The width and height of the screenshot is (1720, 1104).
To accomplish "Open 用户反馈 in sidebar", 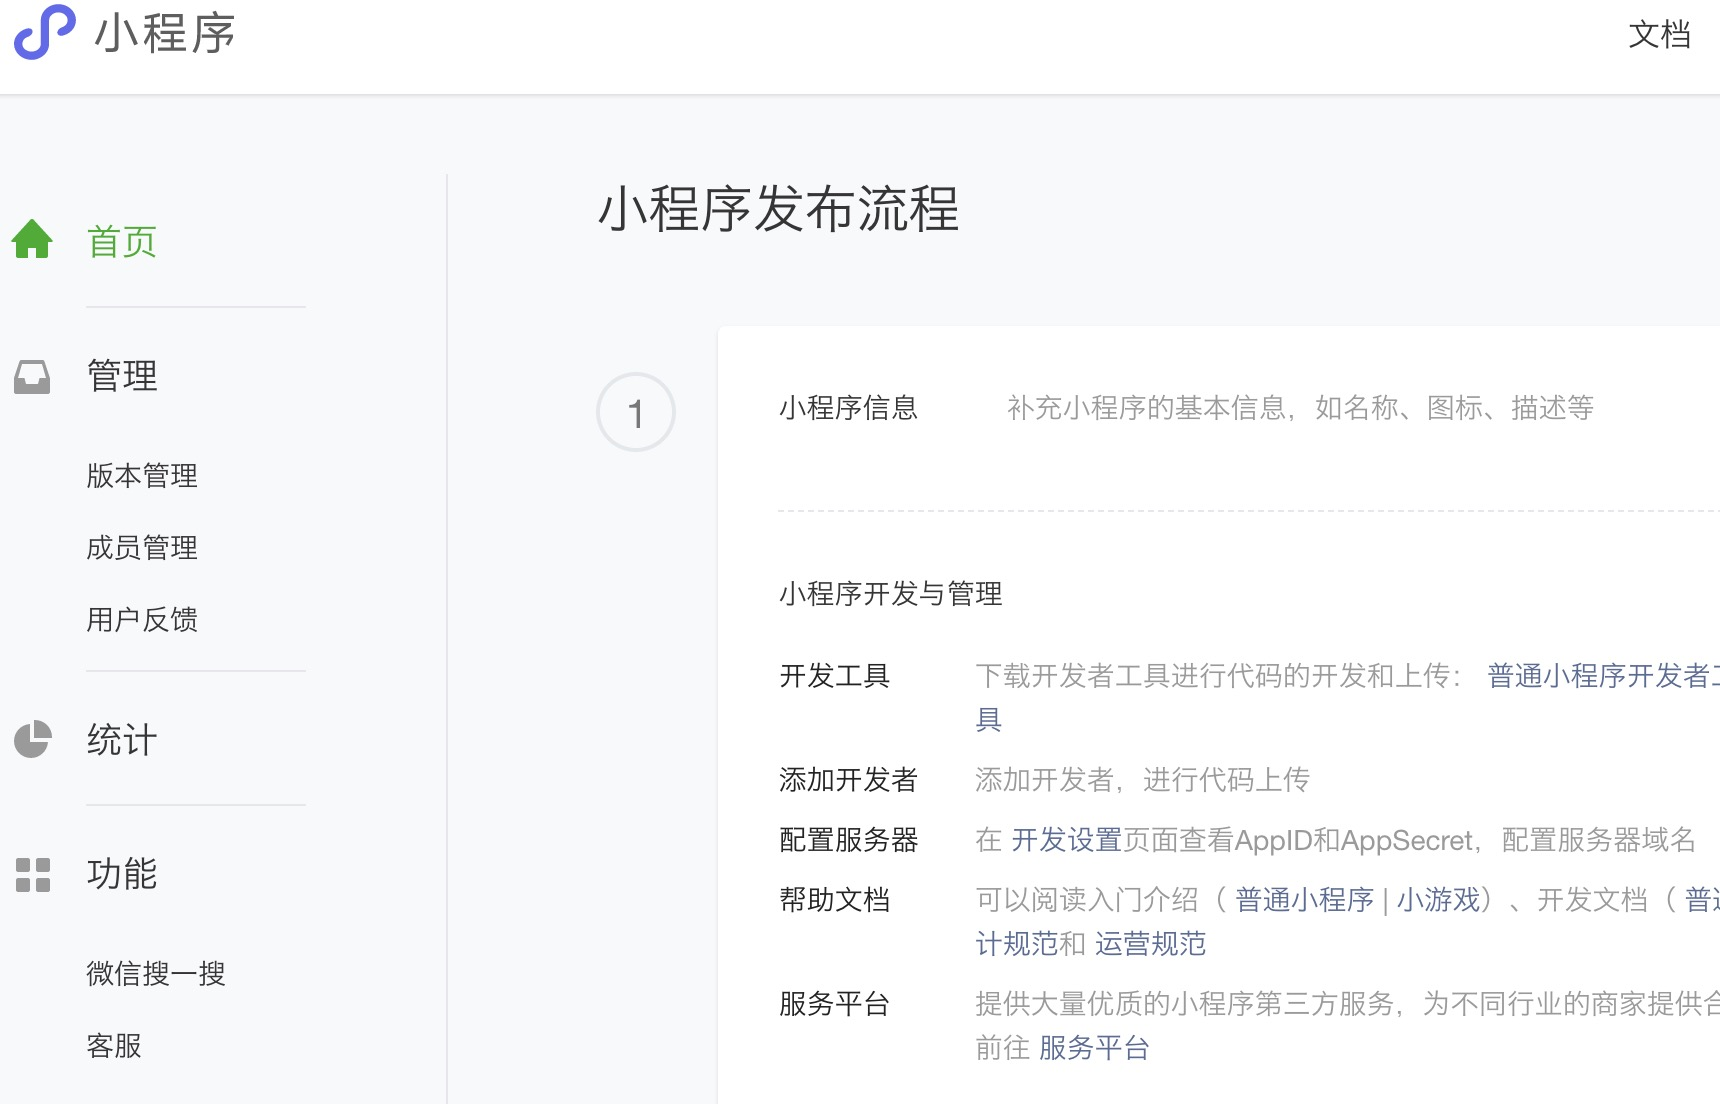I will point(142,619).
